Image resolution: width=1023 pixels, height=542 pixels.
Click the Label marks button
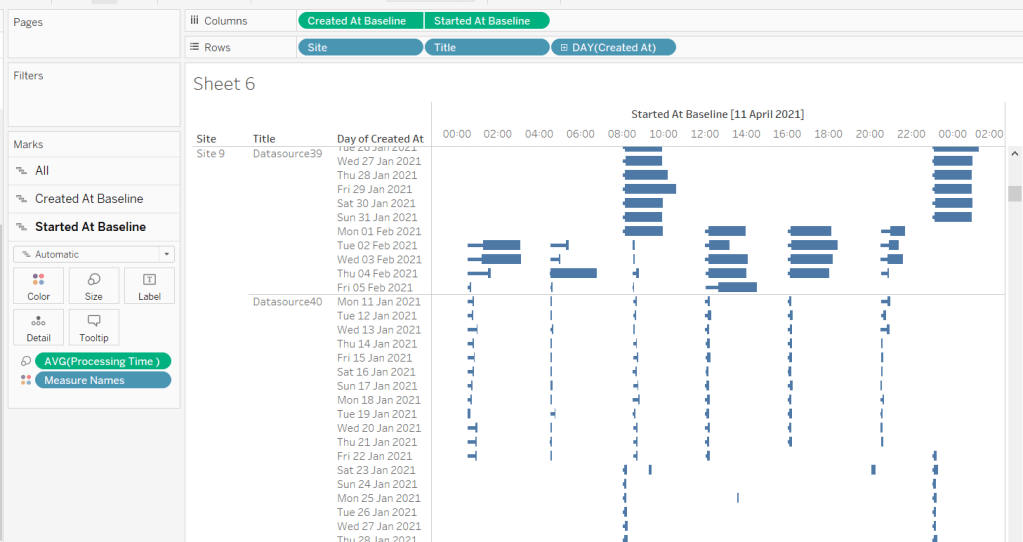tap(149, 286)
